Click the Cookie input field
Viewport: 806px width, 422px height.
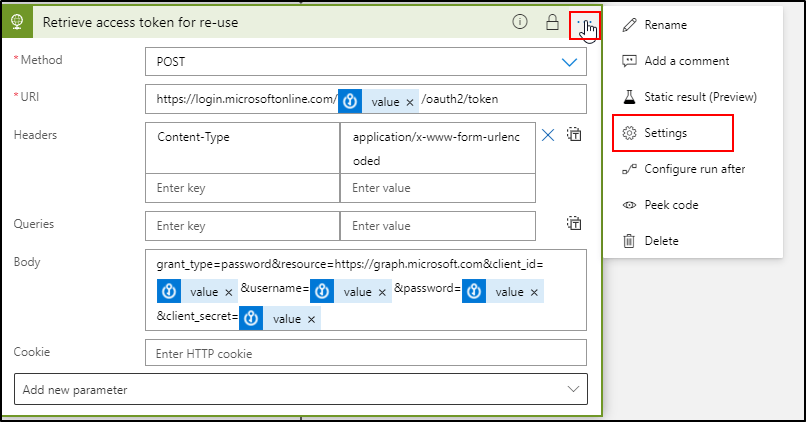[x=365, y=354]
